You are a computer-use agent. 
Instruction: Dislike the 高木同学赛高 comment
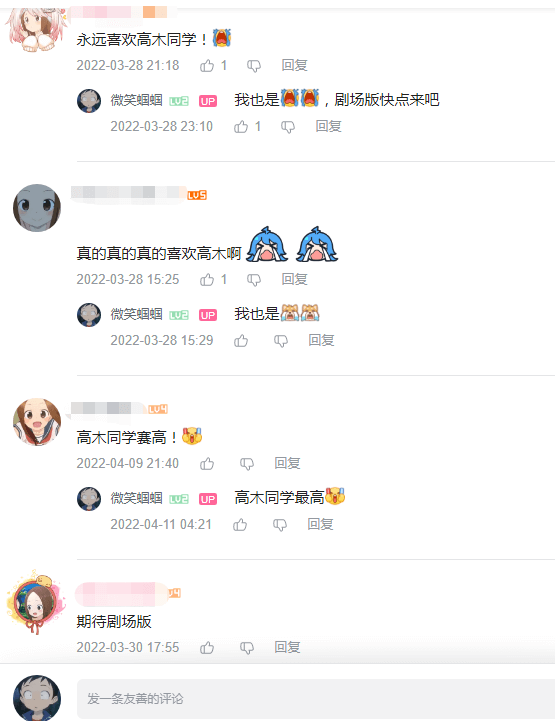click(x=247, y=464)
